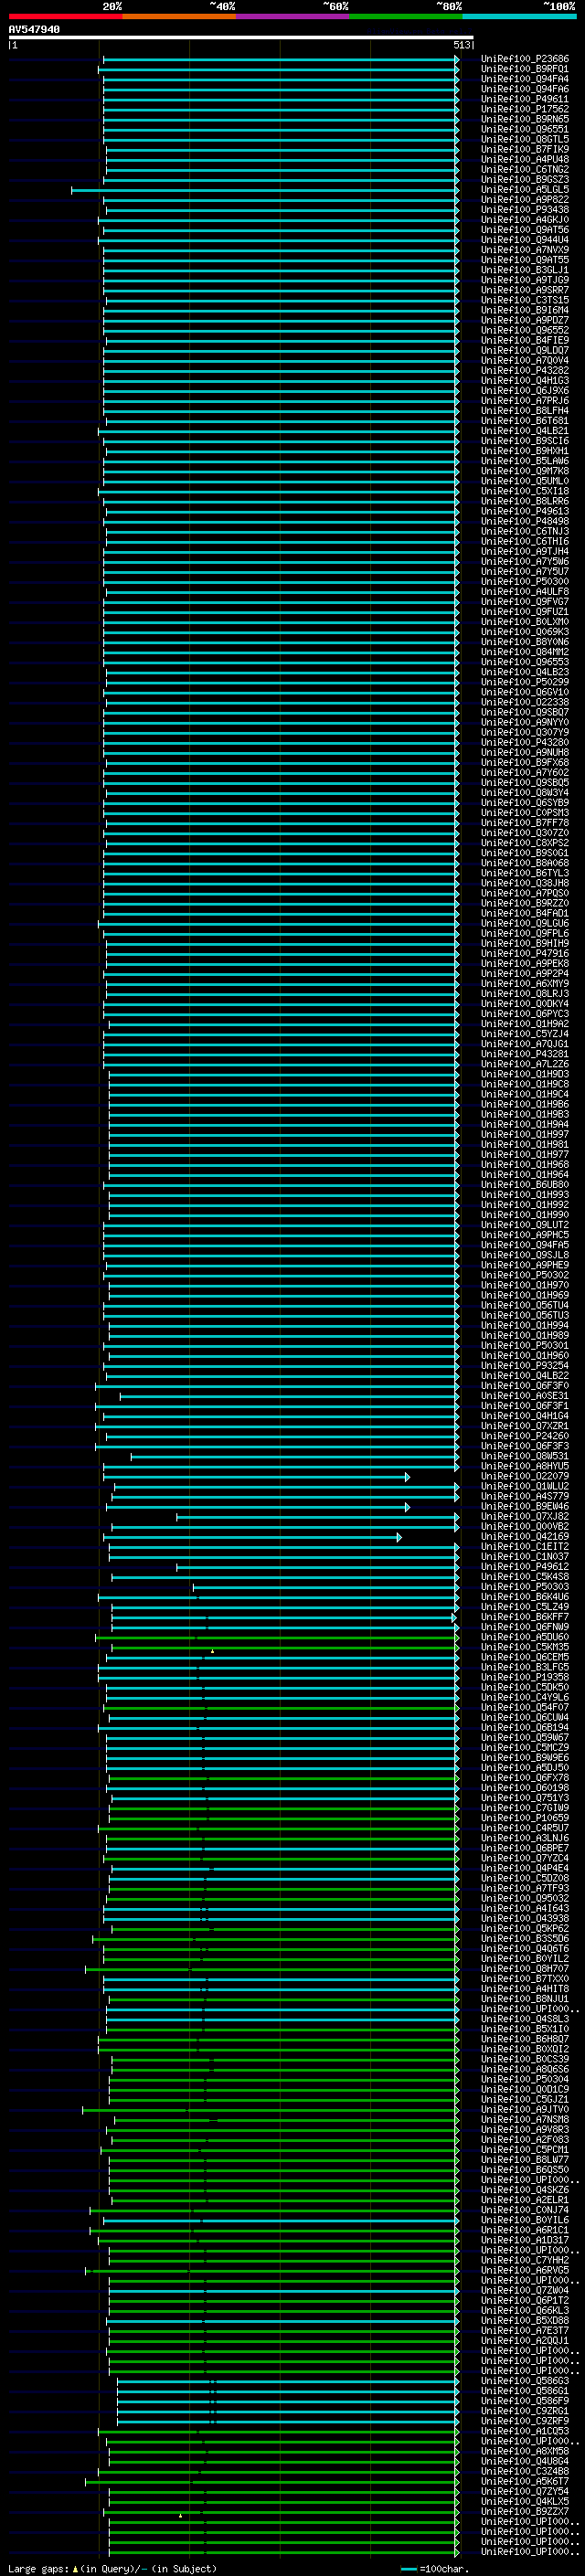Select label UniRef100_P93438
The image size is (585, 2576).
[525, 210]
